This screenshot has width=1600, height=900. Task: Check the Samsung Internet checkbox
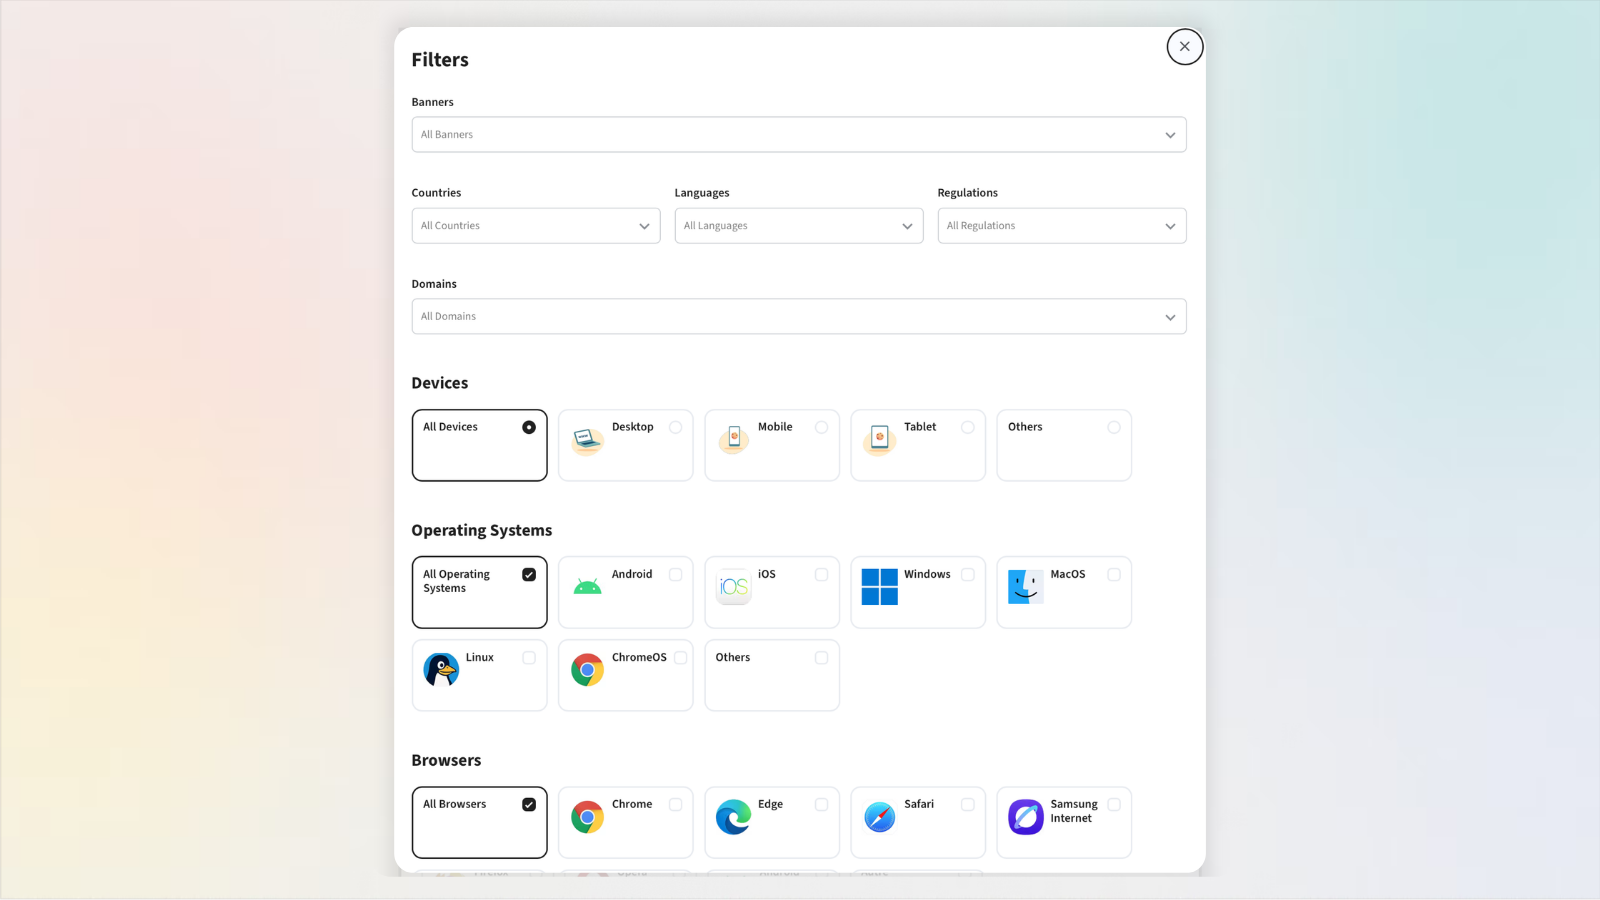[x=1114, y=805]
